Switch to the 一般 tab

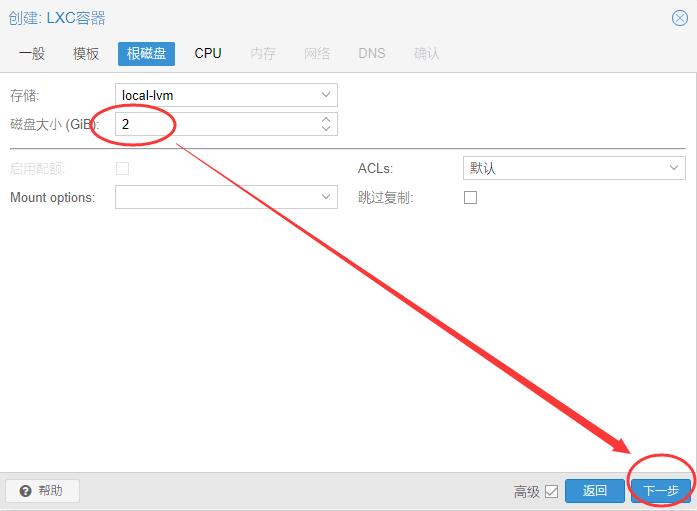pyautogui.click(x=32, y=54)
